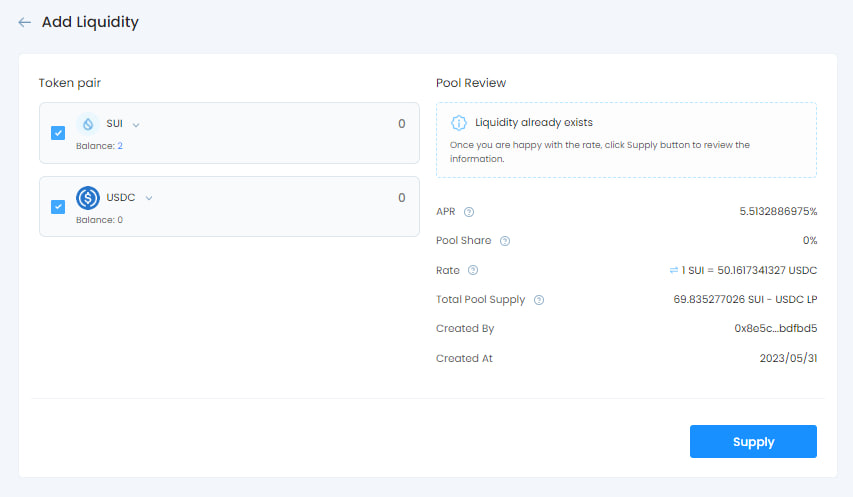Click the SUI token droplet icon

[x=88, y=124]
